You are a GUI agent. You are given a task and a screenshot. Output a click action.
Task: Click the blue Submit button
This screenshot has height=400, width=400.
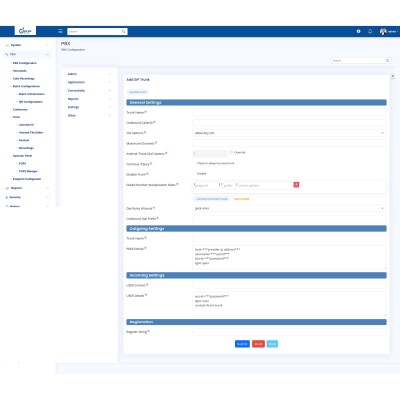242,344
